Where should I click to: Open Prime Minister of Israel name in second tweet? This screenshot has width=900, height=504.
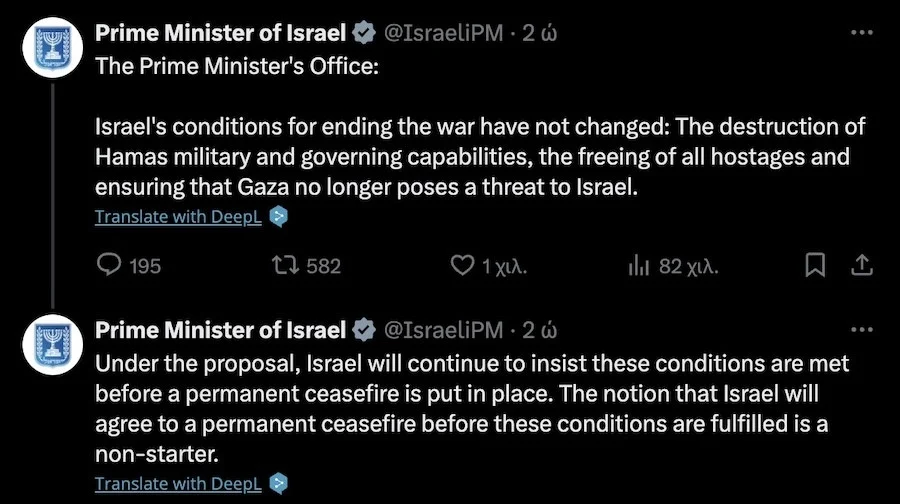click(220, 329)
